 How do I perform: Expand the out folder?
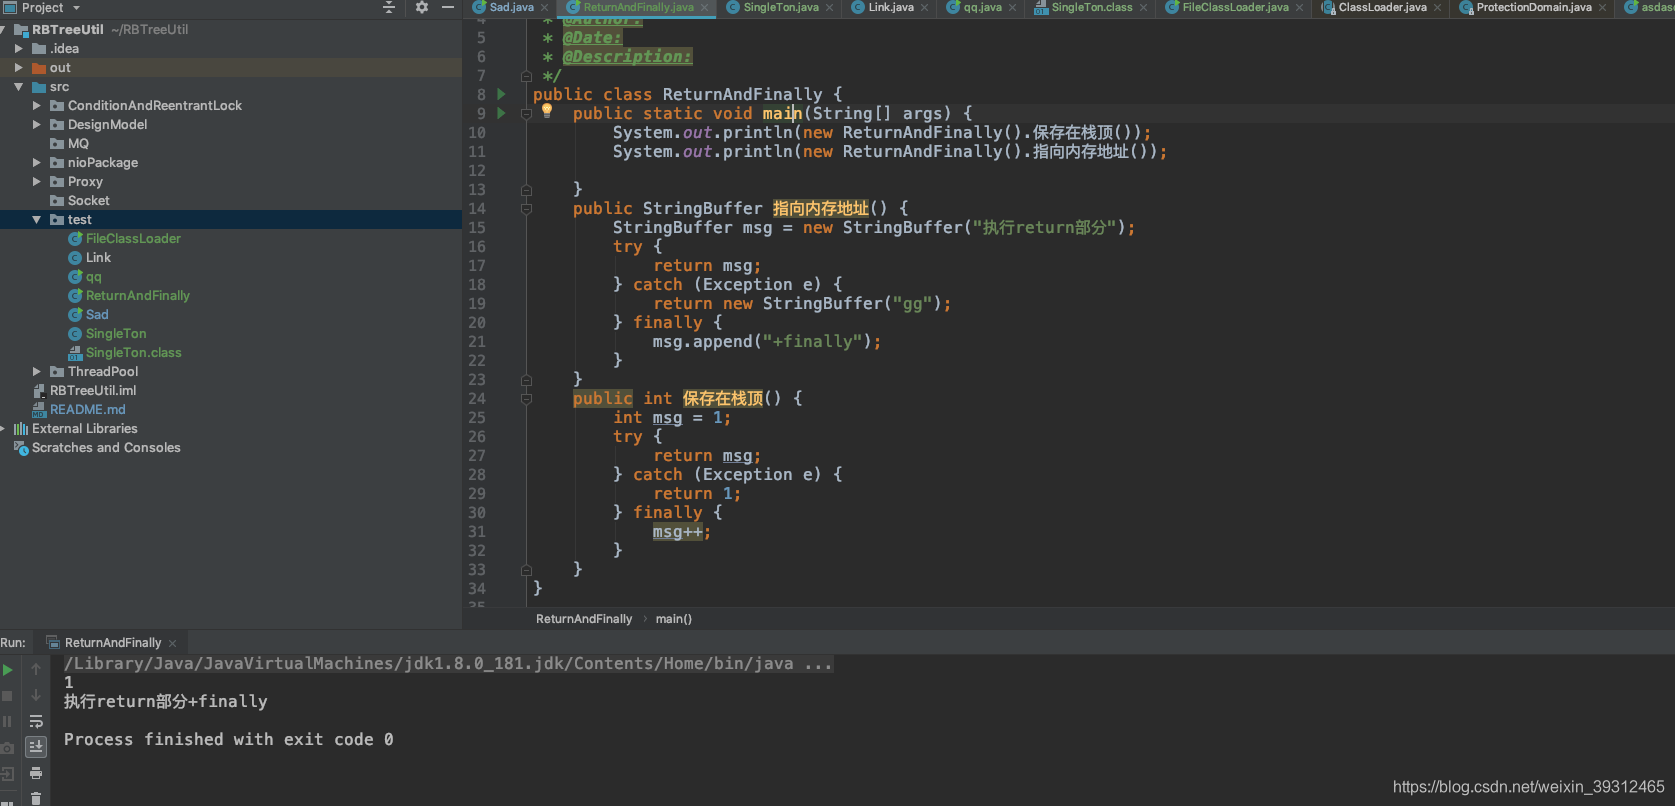pyautogui.click(x=18, y=67)
